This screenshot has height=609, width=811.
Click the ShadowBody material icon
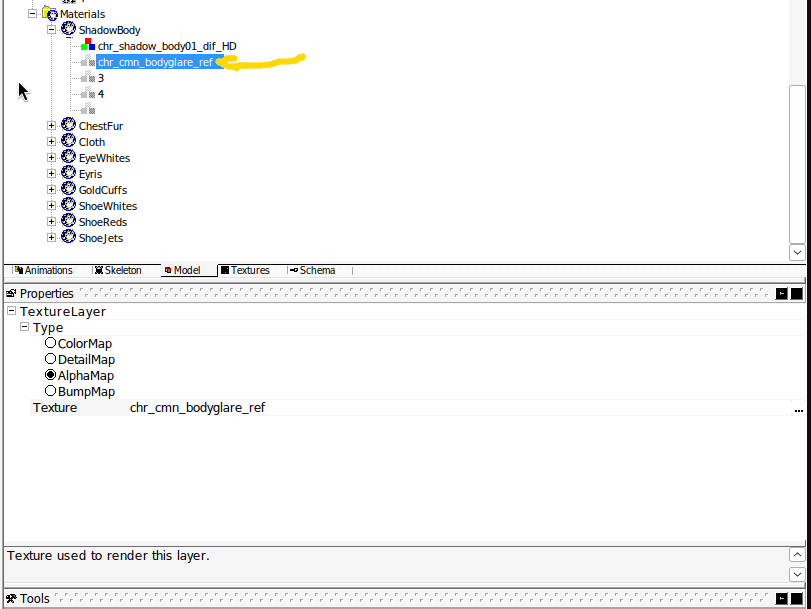[68, 30]
